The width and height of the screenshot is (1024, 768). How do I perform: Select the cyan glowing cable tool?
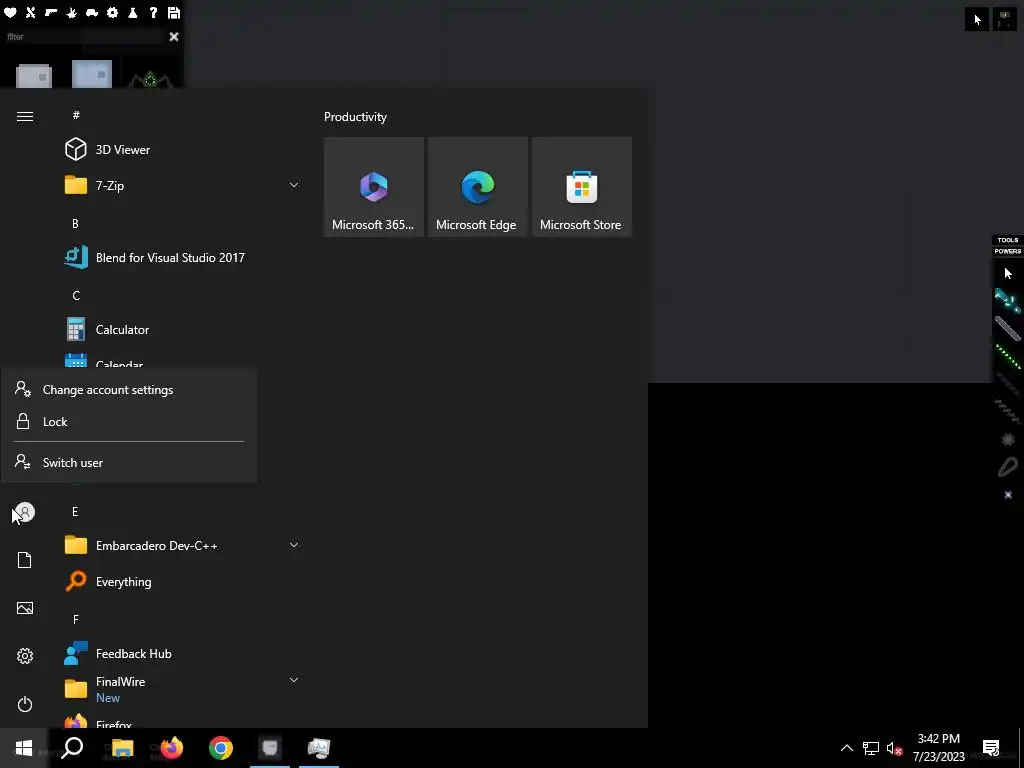[x=1007, y=301]
